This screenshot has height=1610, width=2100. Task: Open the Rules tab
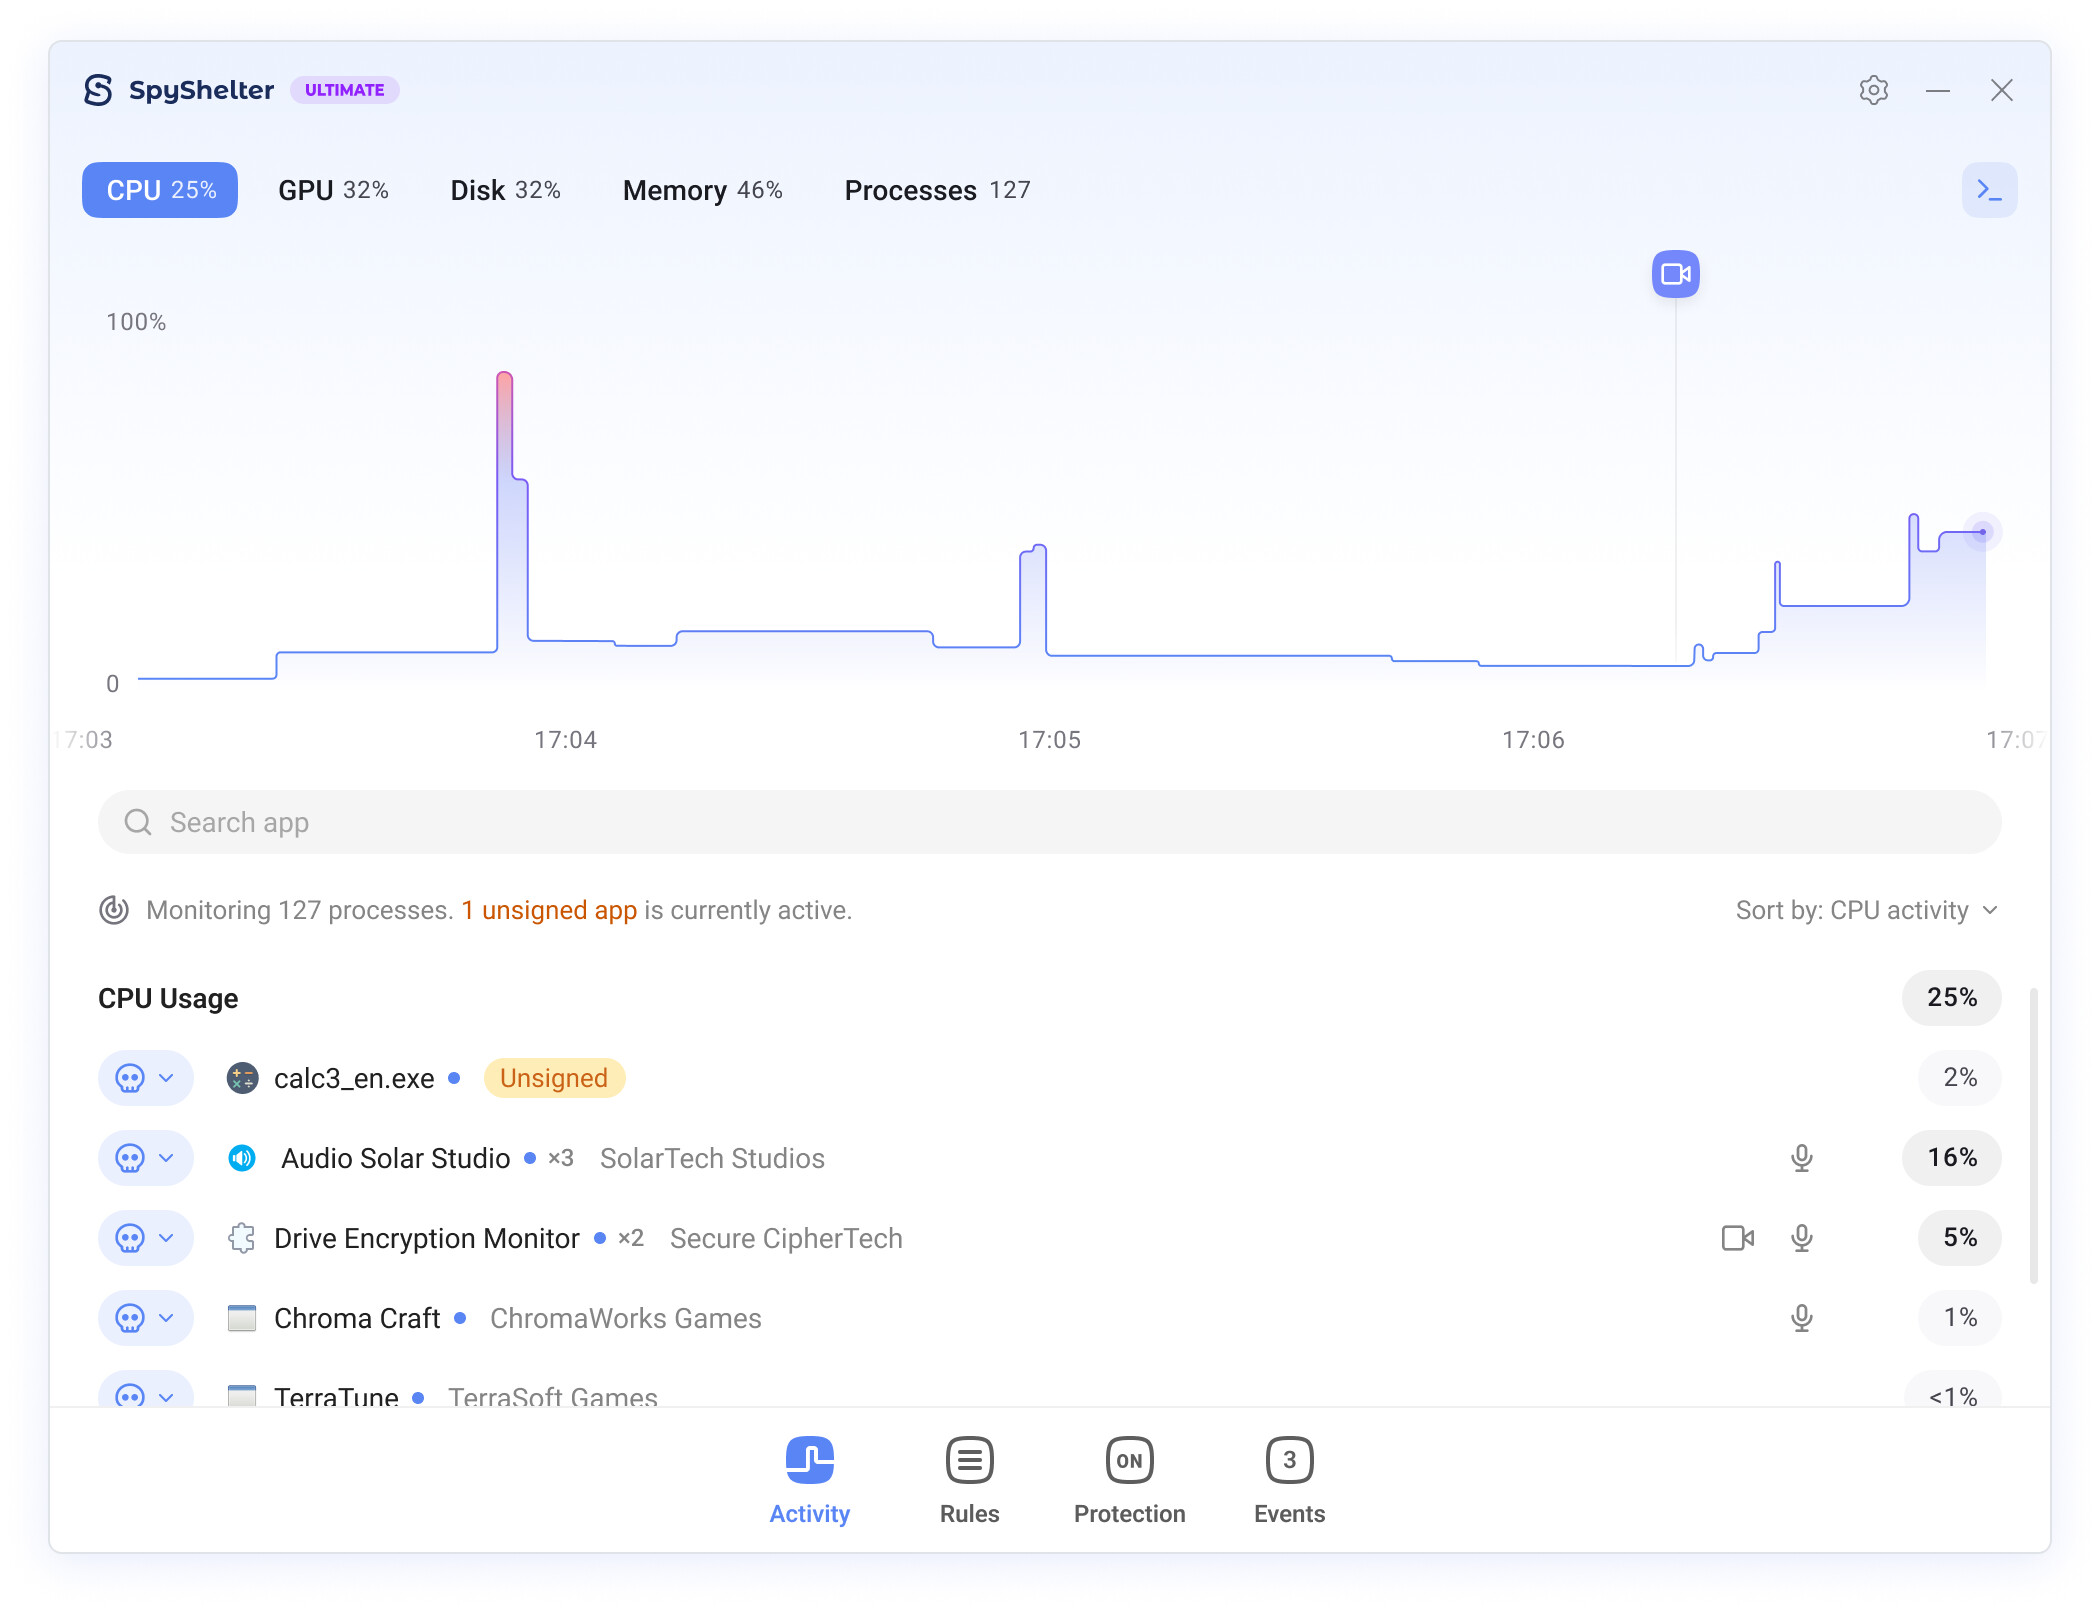tap(969, 1482)
